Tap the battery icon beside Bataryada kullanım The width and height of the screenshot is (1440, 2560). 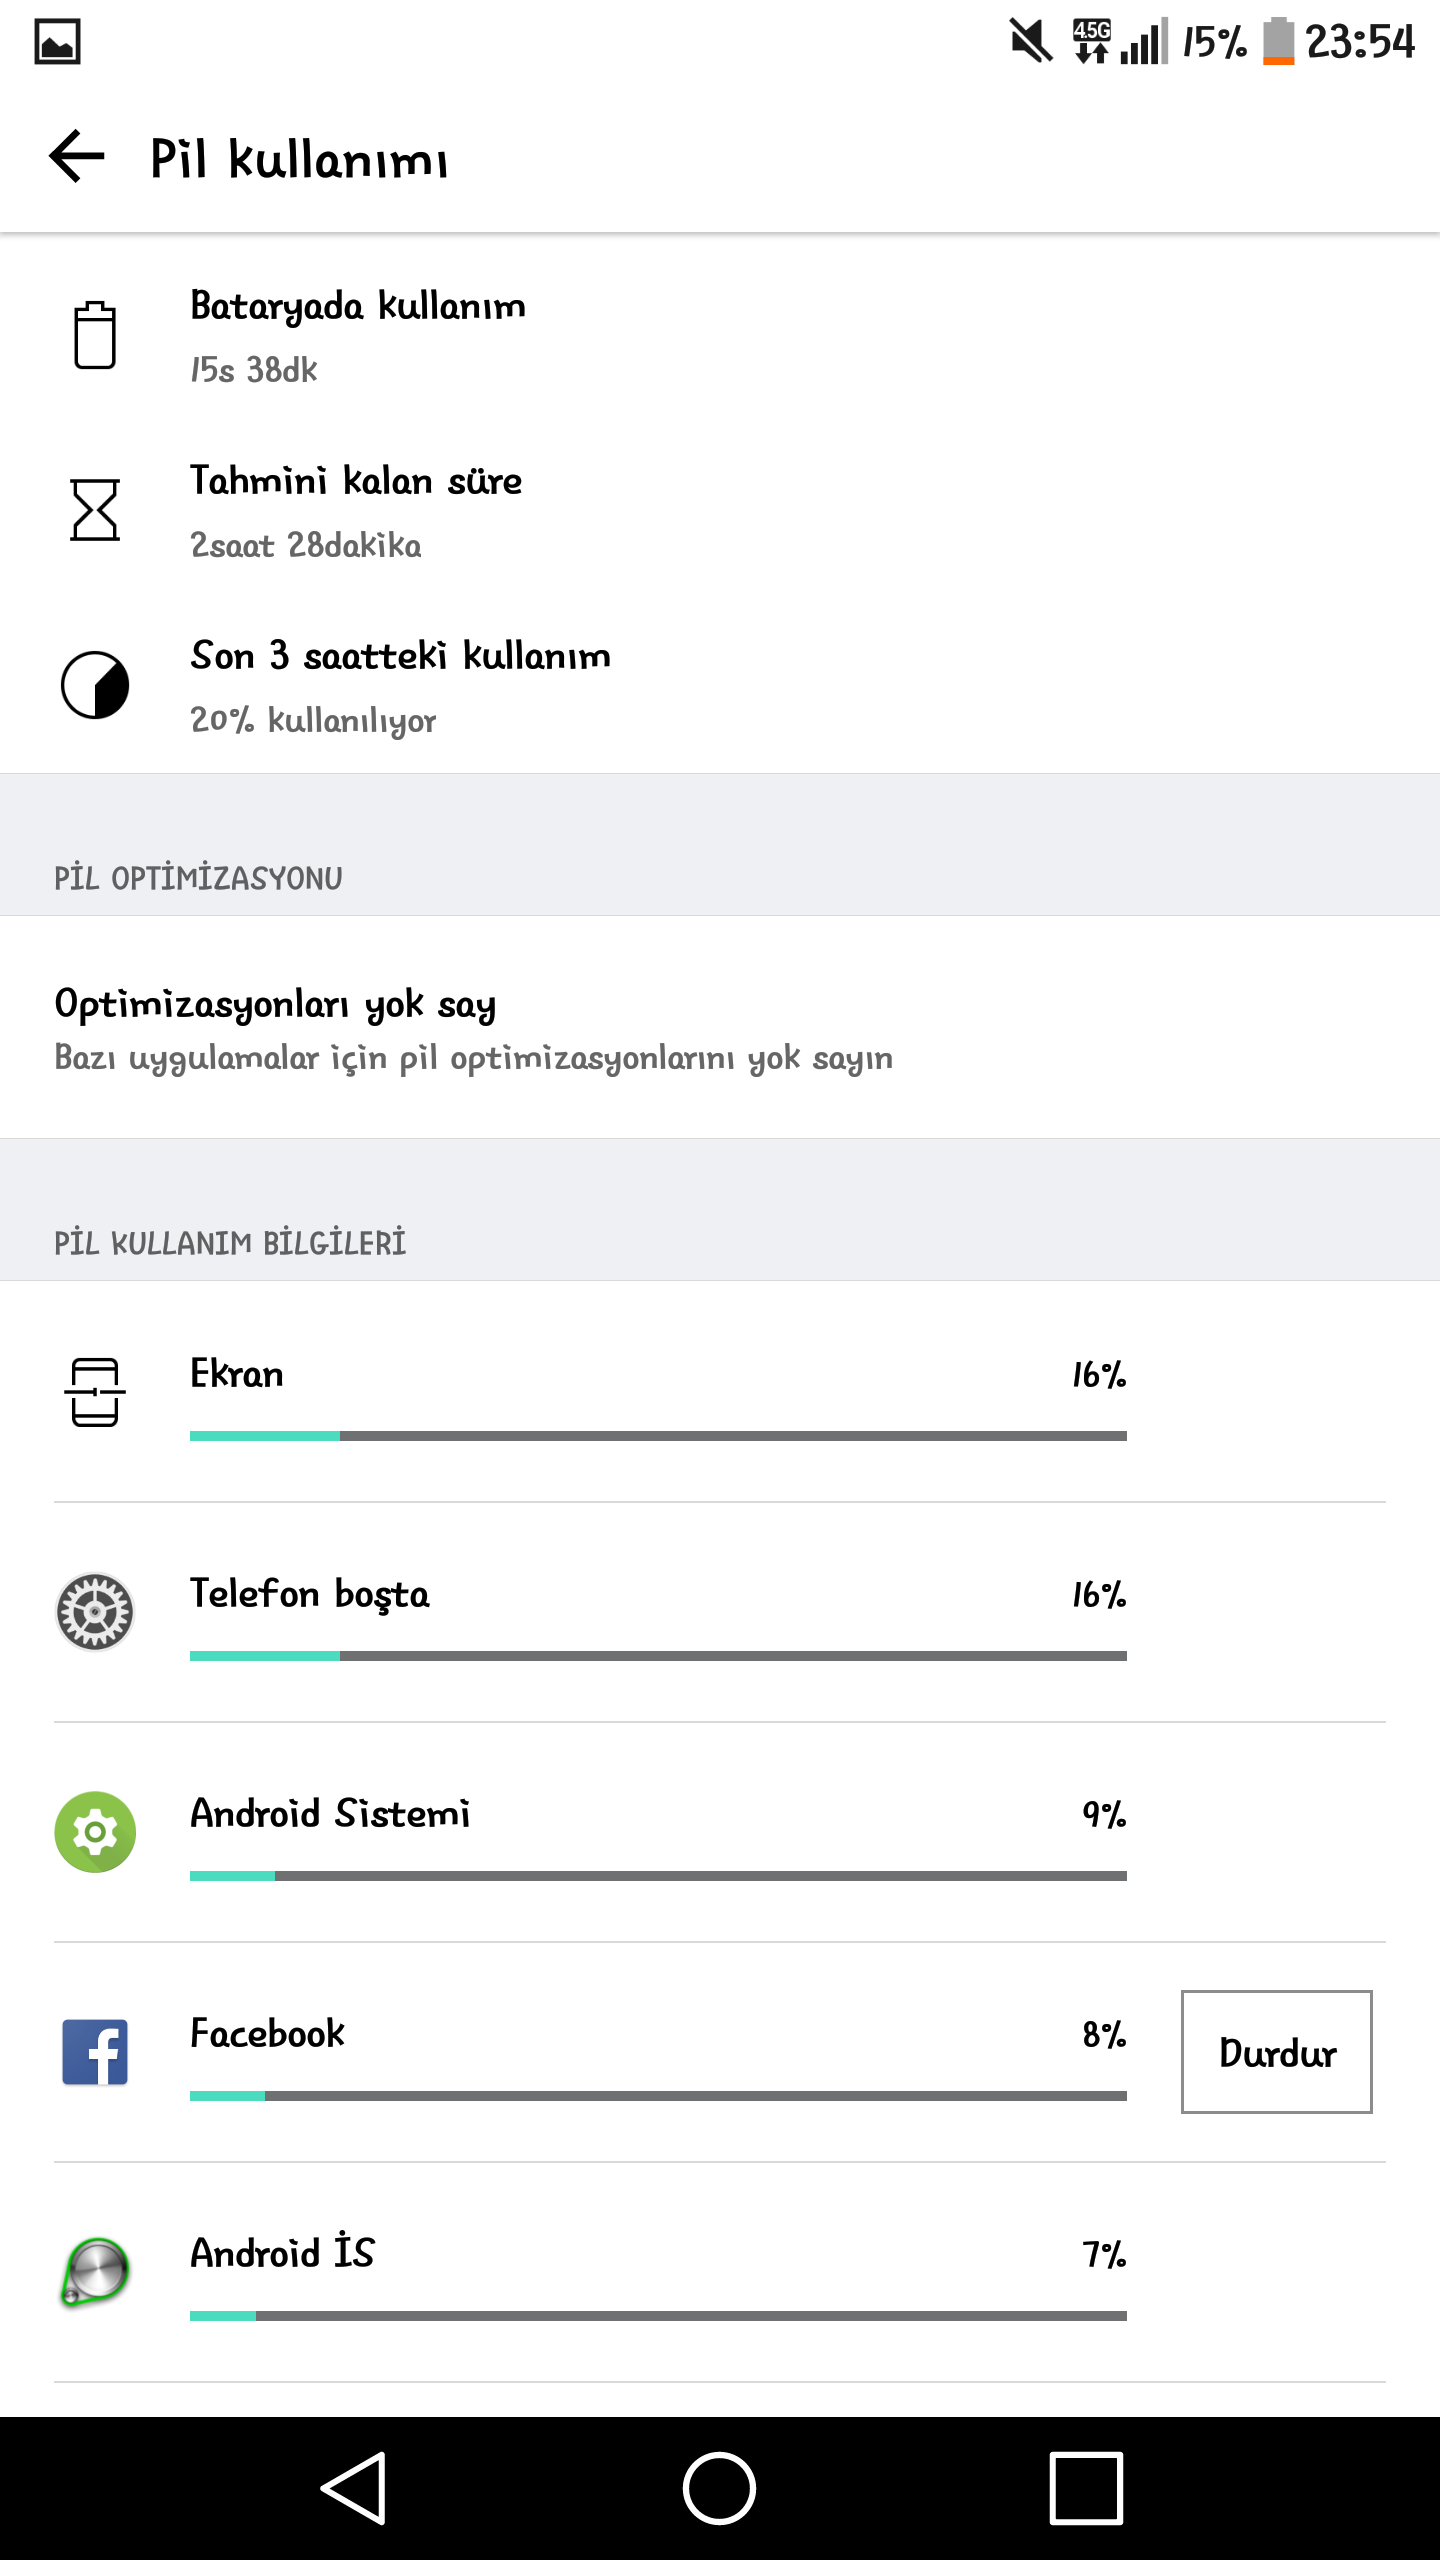coord(95,335)
